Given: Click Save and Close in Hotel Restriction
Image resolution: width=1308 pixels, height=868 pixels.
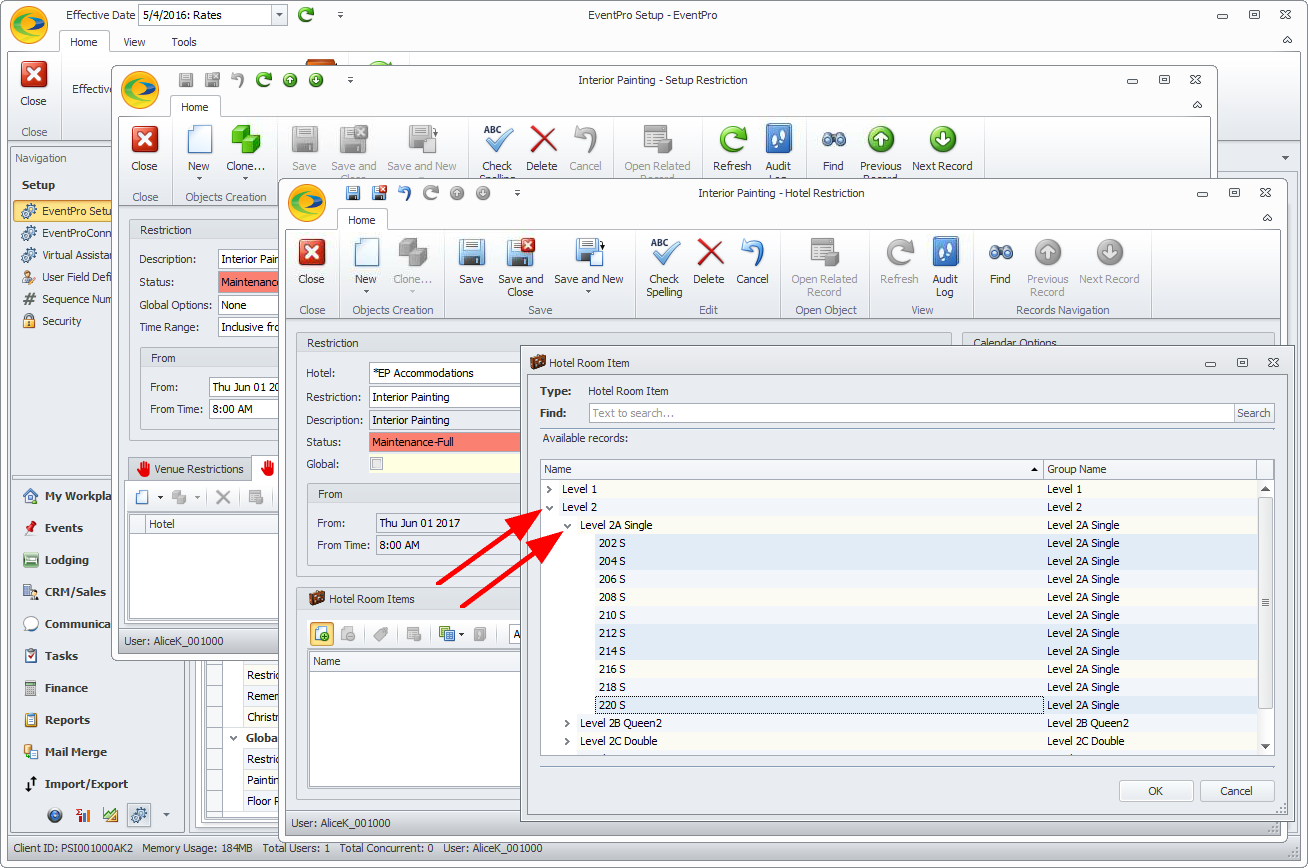Looking at the screenshot, I should coord(520,267).
